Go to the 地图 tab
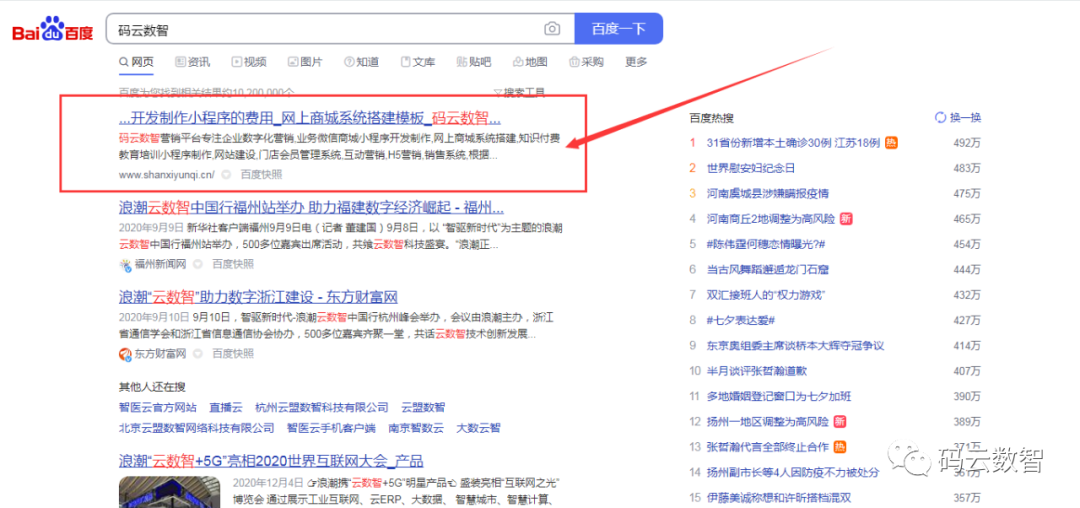The width and height of the screenshot is (1080, 508). (530, 62)
